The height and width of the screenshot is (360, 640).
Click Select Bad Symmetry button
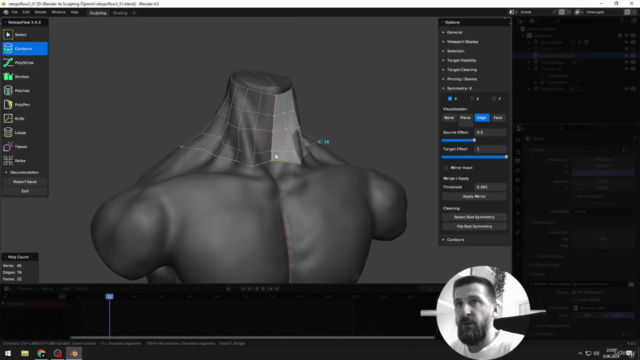tap(474, 217)
